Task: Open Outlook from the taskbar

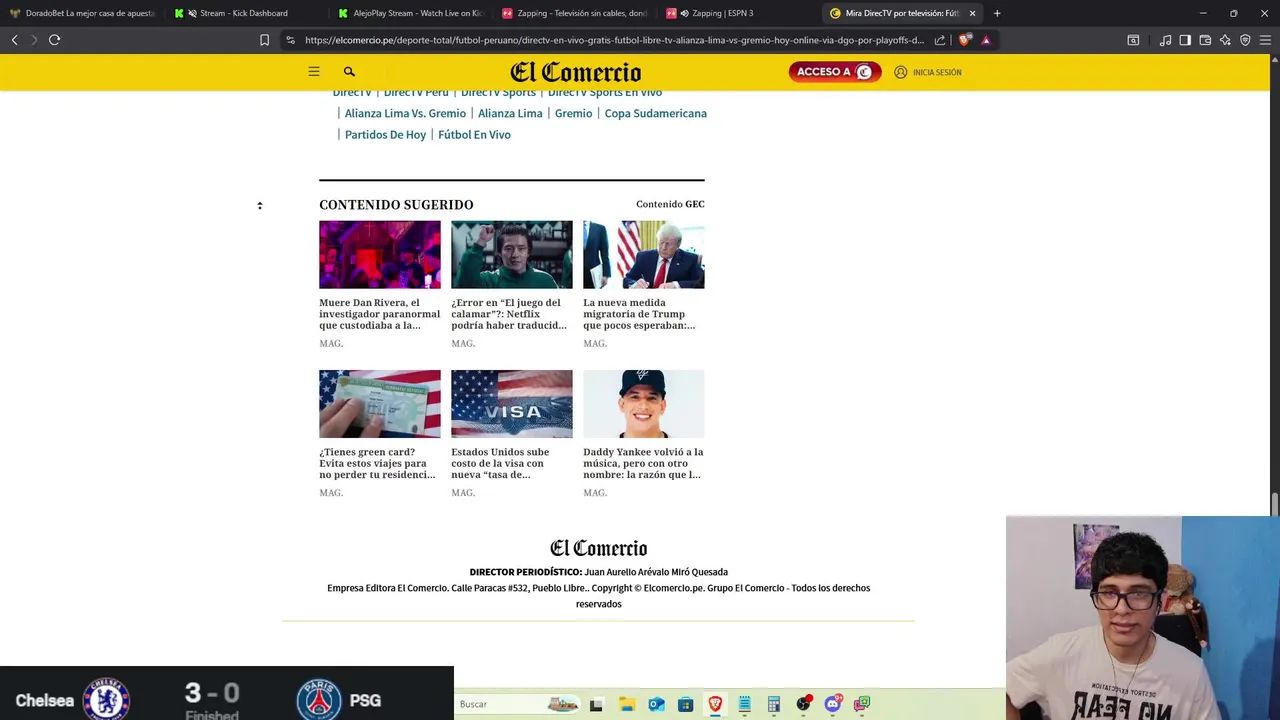Action: (x=656, y=704)
